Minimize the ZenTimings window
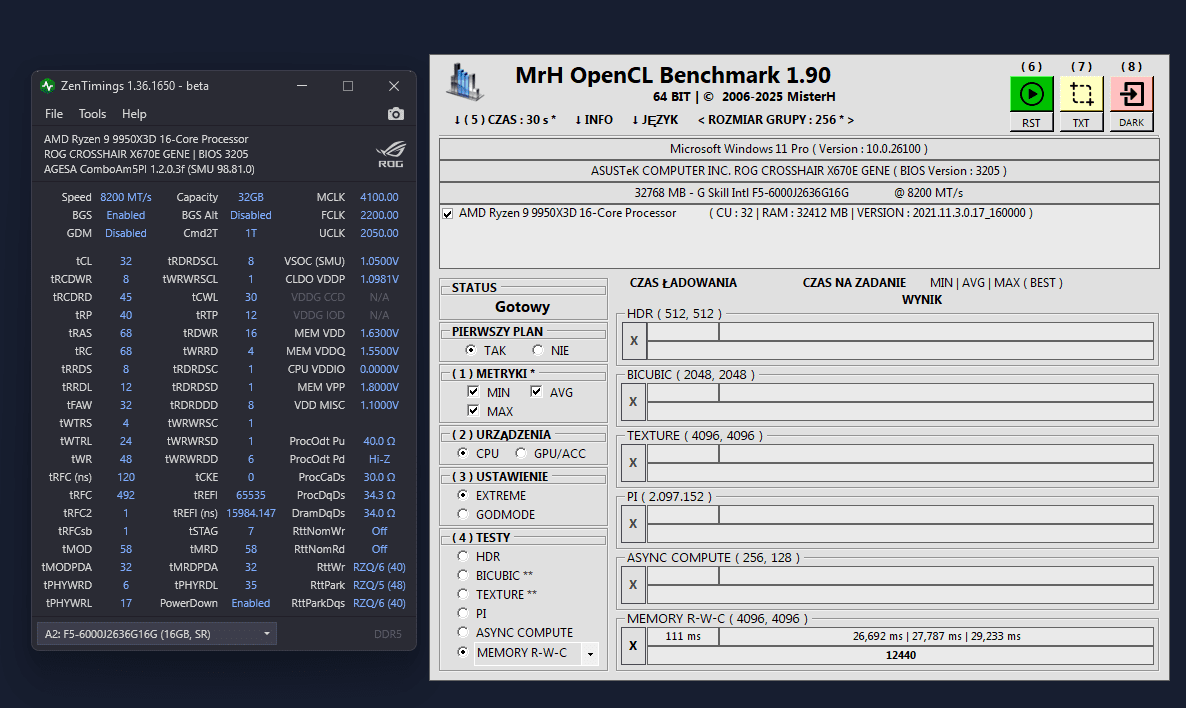The image size is (1186, 708). pyautogui.click(x=302, y=85)
